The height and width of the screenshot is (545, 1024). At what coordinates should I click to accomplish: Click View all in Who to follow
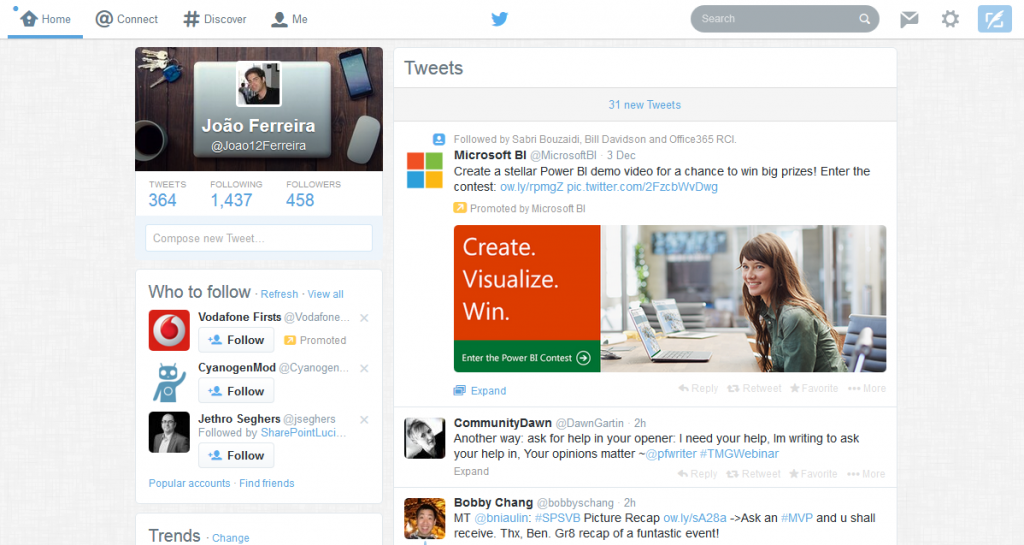[325, 294]
